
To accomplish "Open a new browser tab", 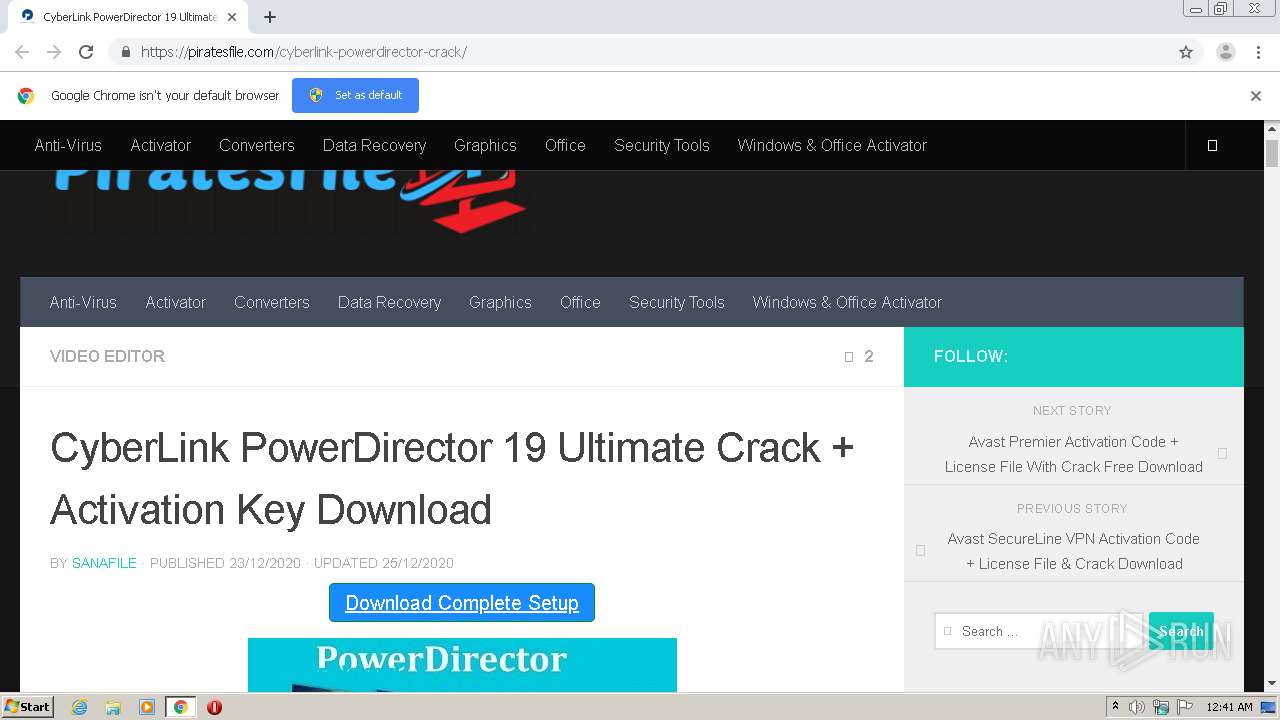I will pyautogui.click(x=270, y=17).
